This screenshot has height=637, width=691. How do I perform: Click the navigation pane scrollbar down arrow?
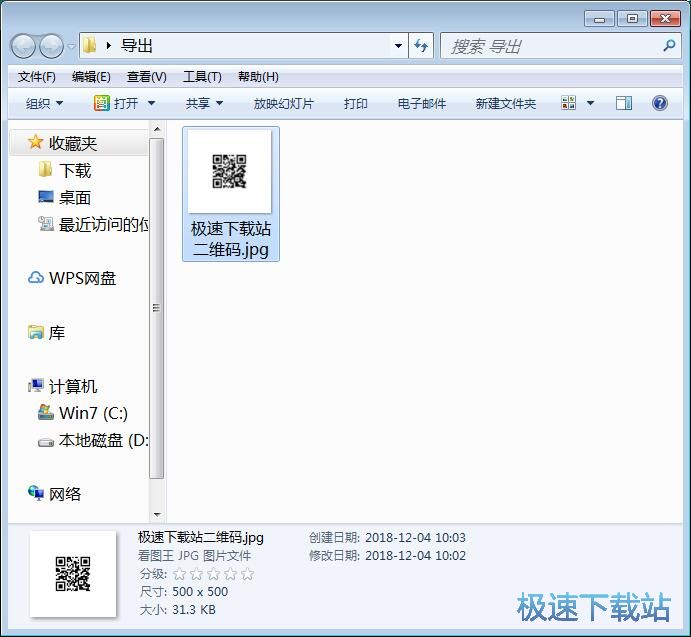click(156, 514)
